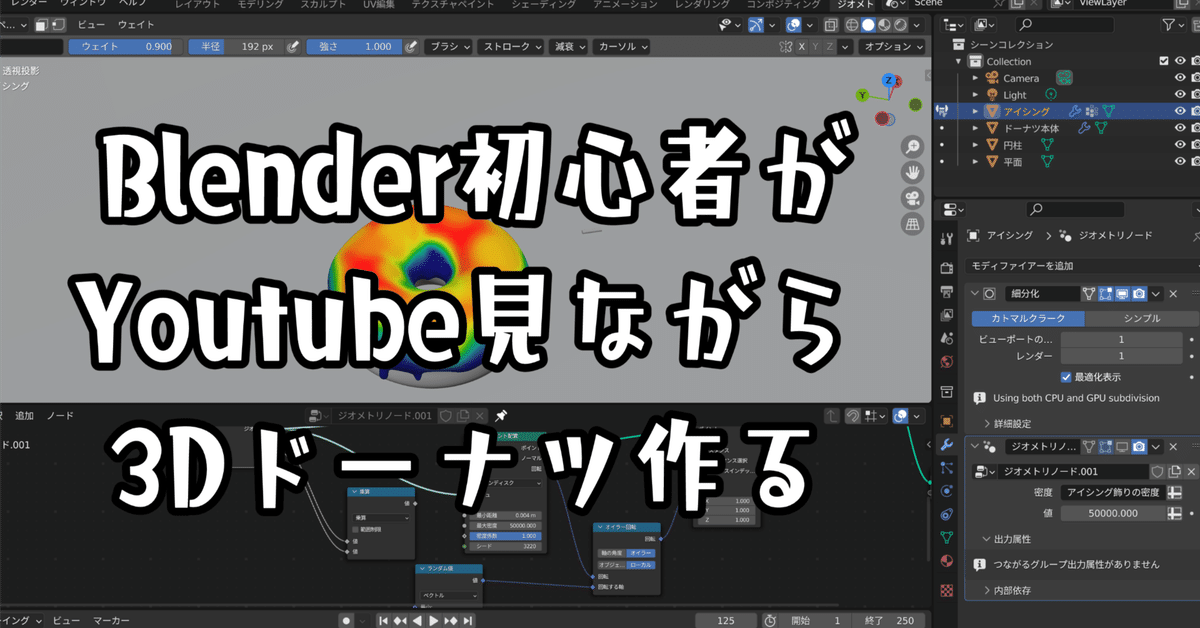Open the Texture properties checker tab
Screen dimensions: 1200x628
click(947, 589)
